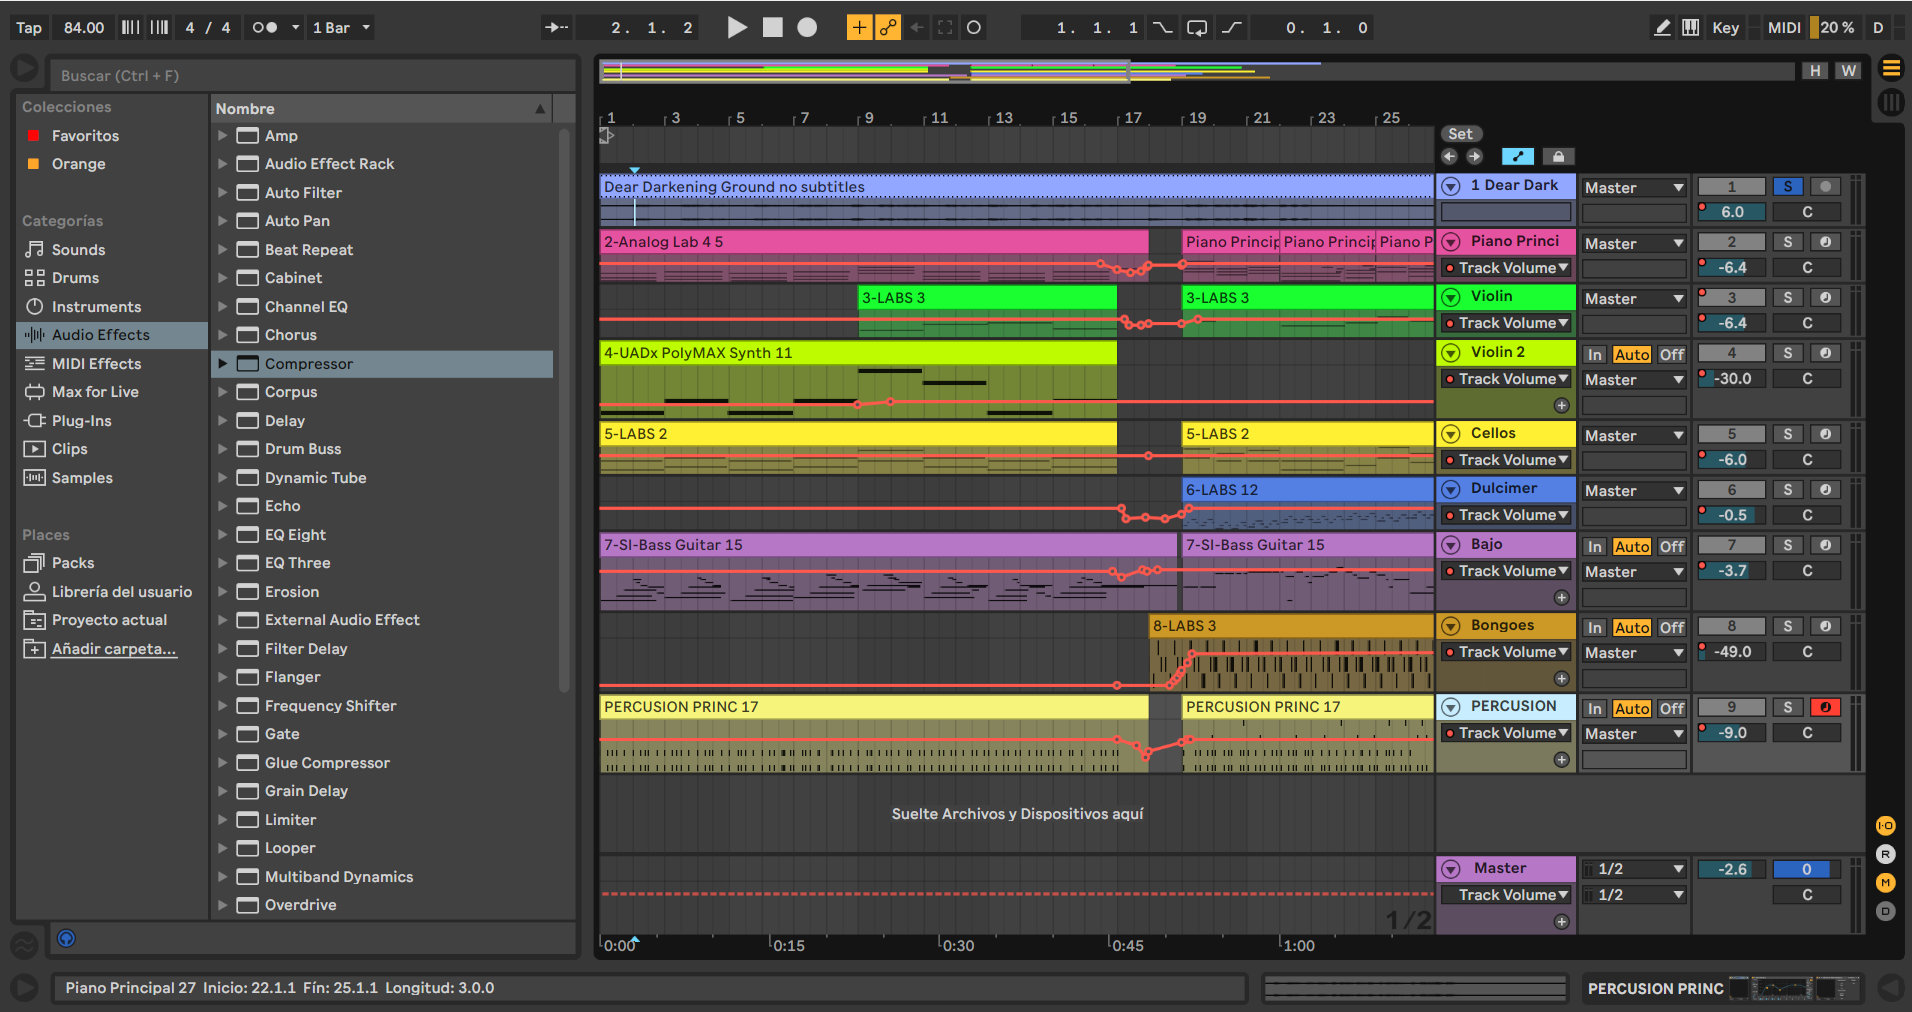Image resolution: width=1912 pixels, height=1012 pixels.
Task: Expand the Compressor folder in browser
Action: coord(223,364)
